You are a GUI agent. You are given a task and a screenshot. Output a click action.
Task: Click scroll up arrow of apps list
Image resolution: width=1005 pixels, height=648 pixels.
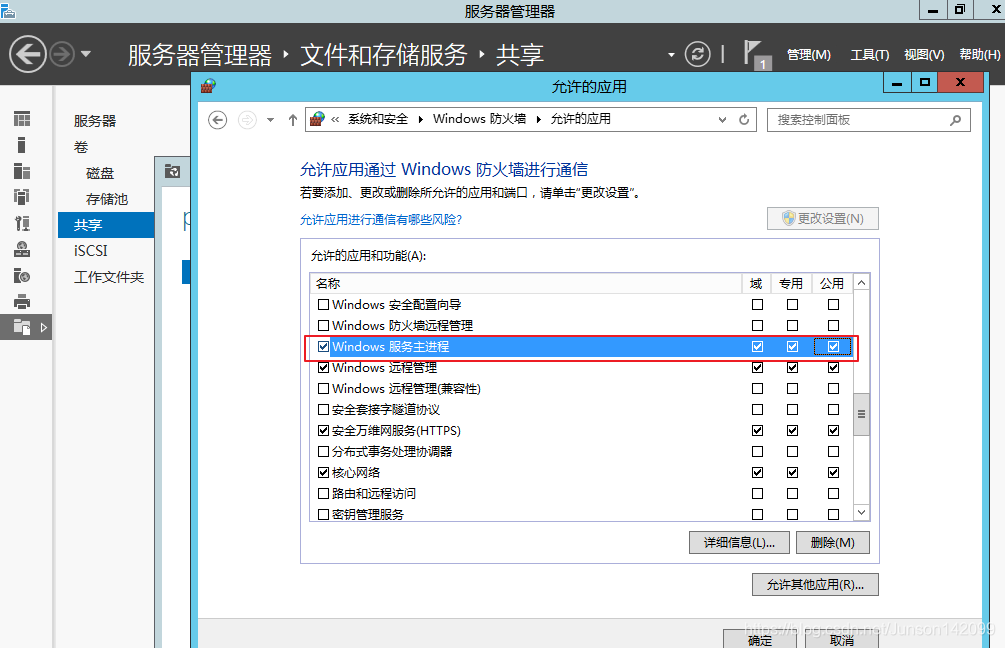862,283
